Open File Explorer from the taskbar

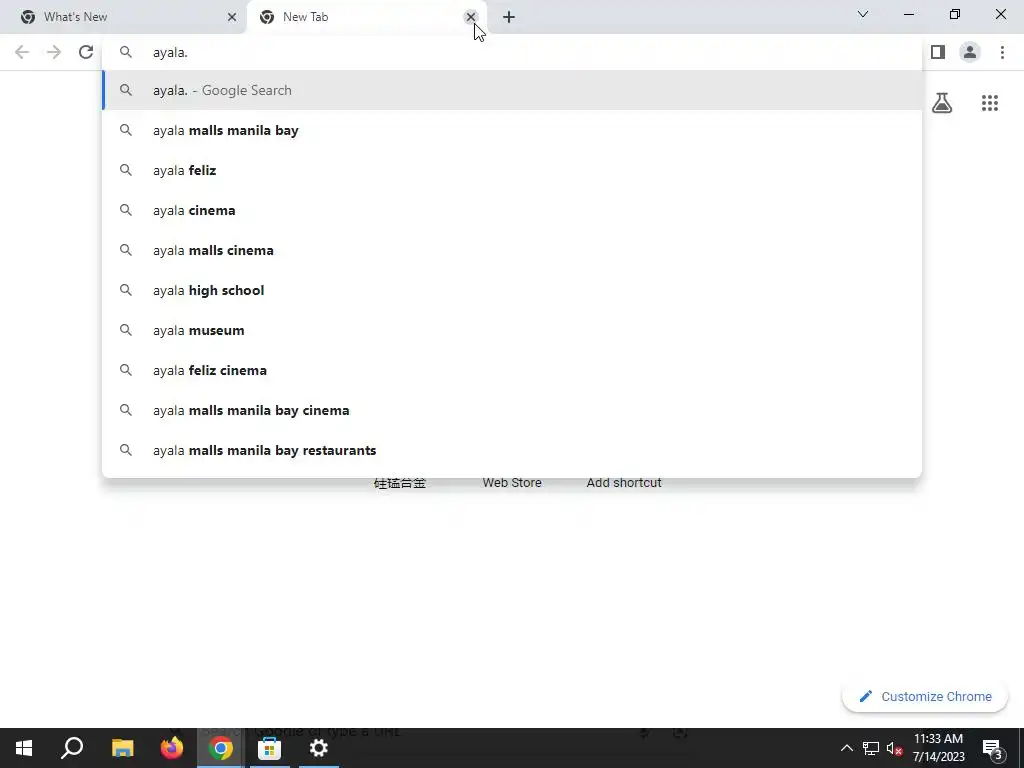[122, 748]
